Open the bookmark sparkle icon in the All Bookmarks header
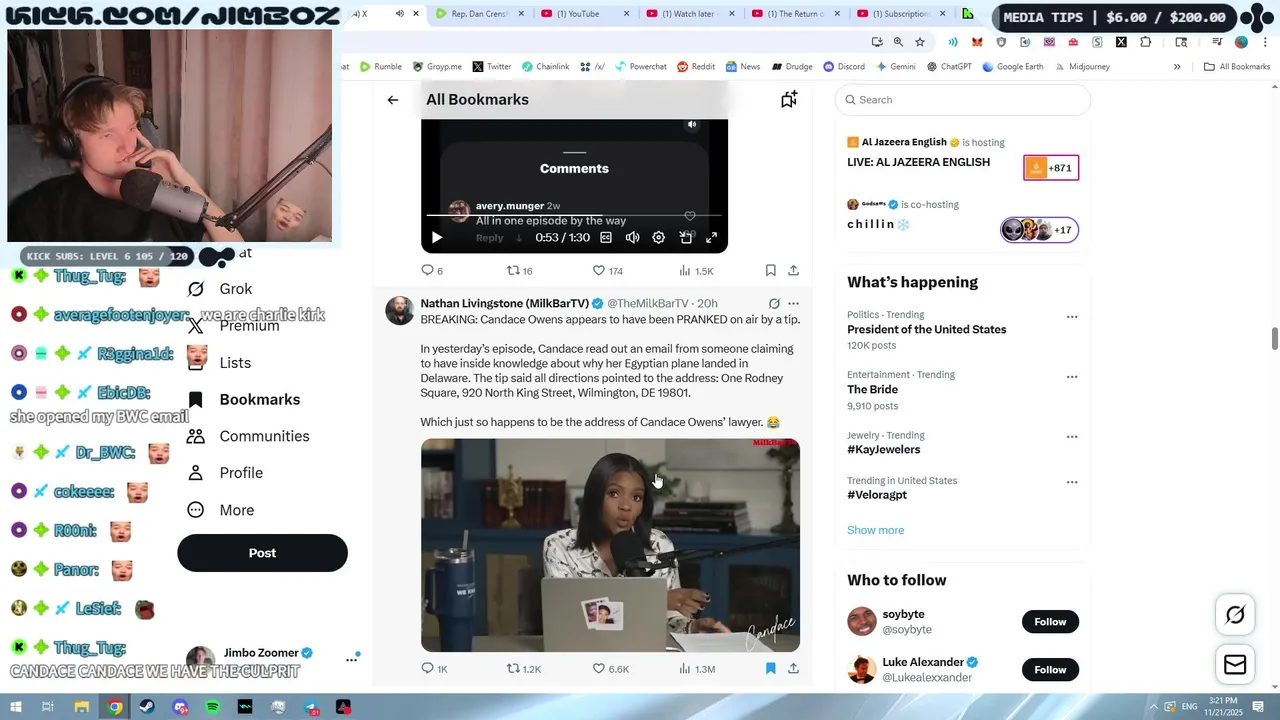This screenshot has width=1280, height=720. tap(789, 99)
